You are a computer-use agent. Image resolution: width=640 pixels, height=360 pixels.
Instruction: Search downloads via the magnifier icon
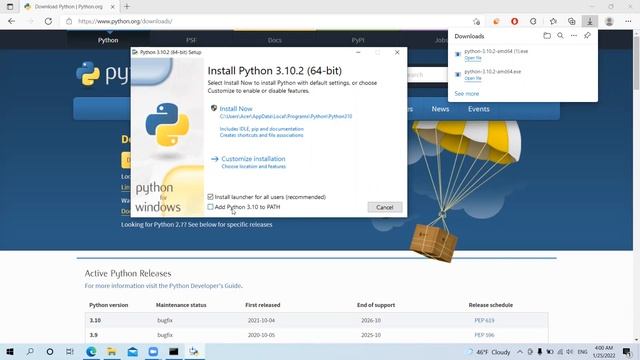pos(560,36)
